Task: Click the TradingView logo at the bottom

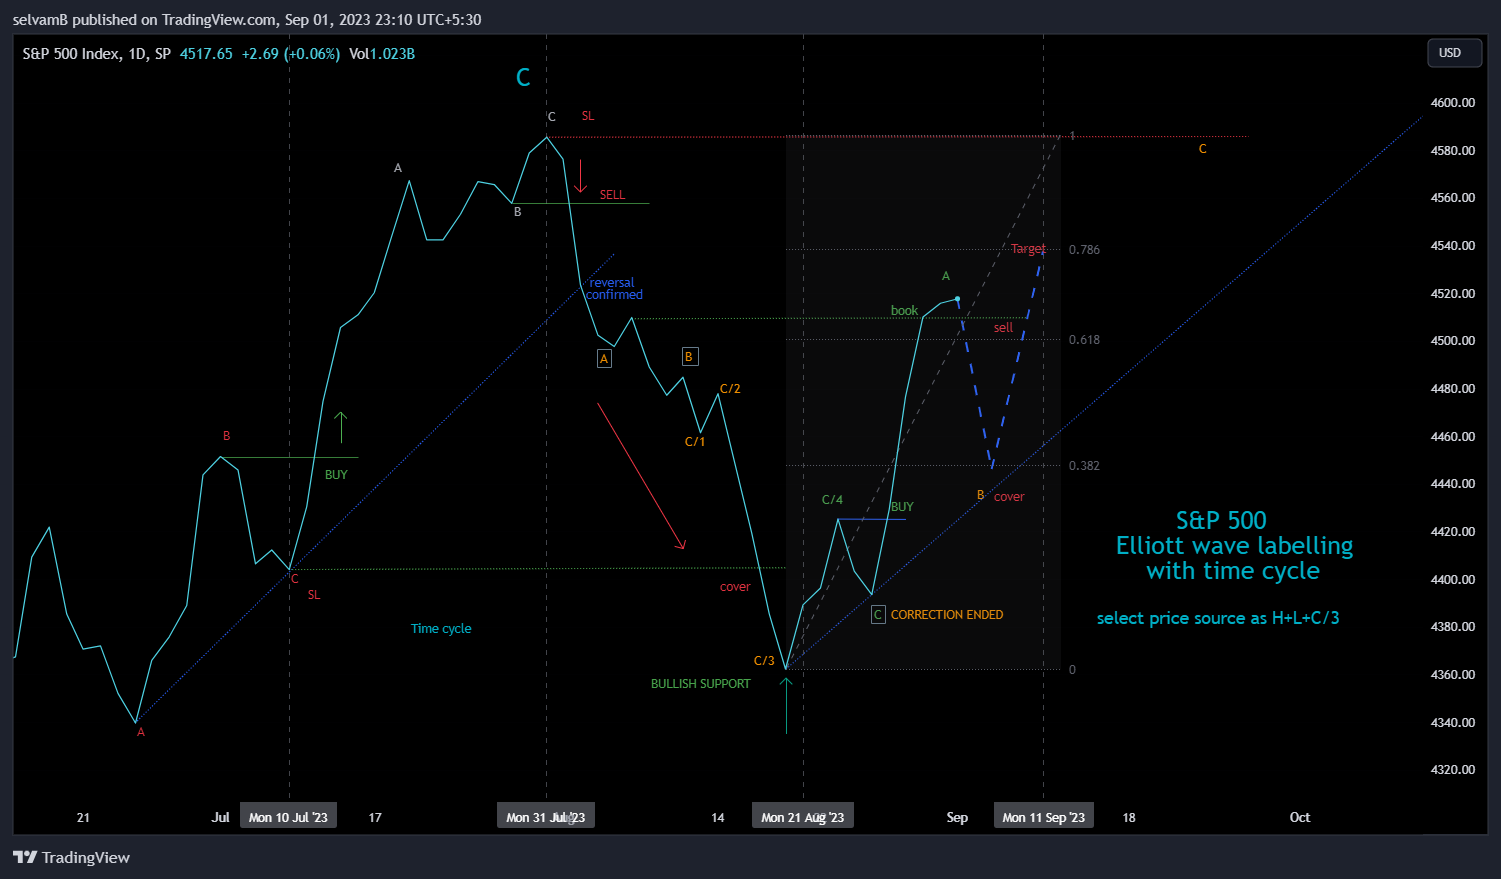Action: (x=71, y=857)
